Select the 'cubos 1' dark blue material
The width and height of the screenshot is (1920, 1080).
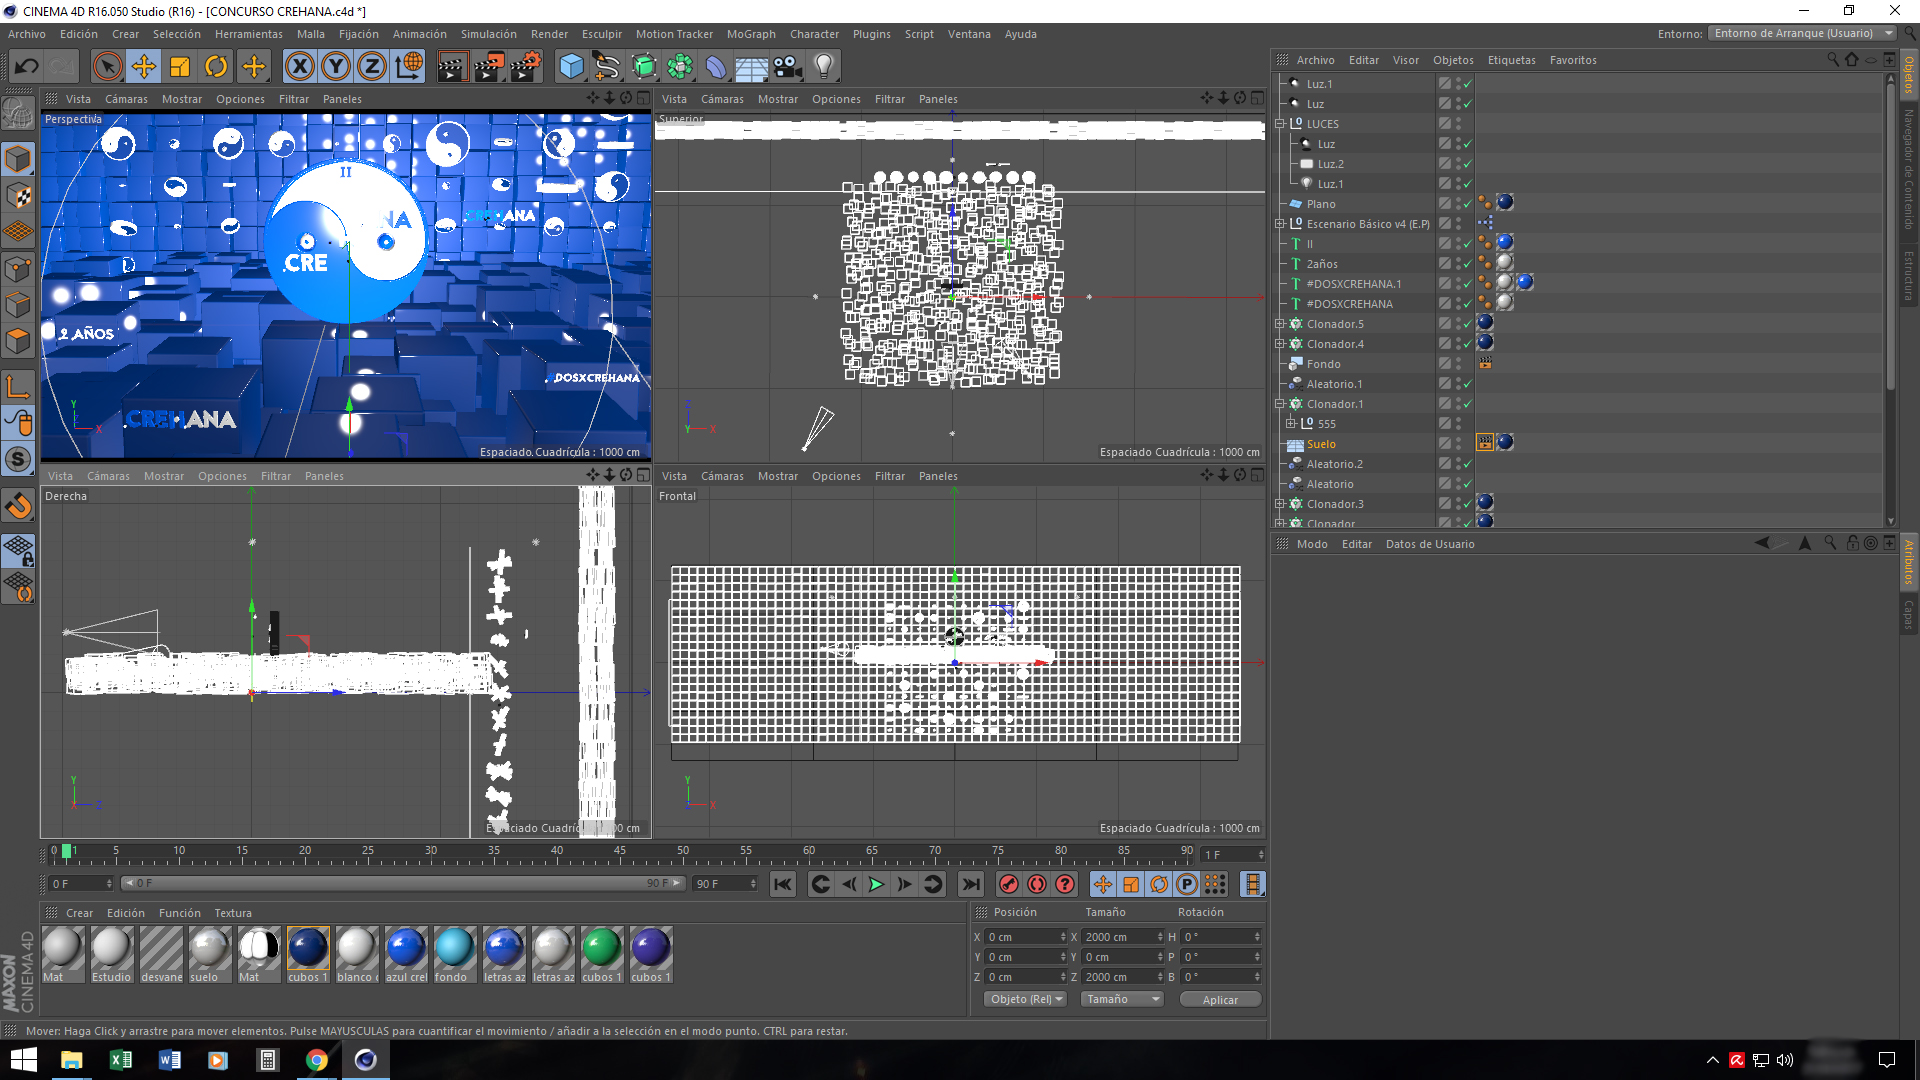pyautogui.click(x=308, y=954)
